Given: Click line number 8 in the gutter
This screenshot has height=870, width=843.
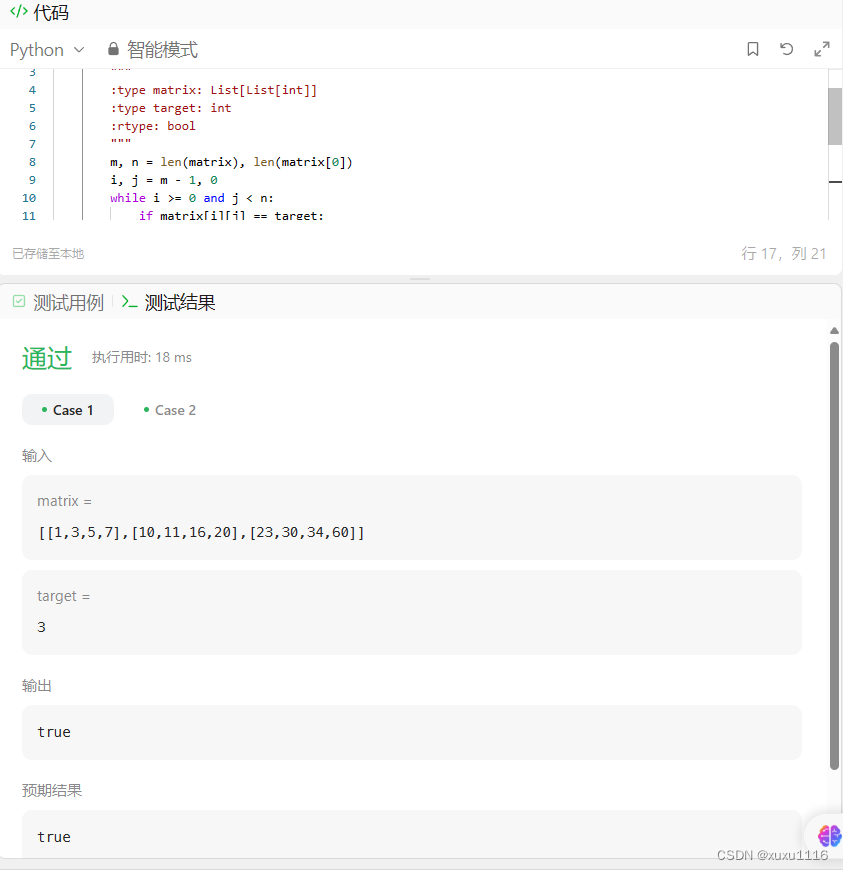Looking at the screenshot, I should click(x=32, y=162).
